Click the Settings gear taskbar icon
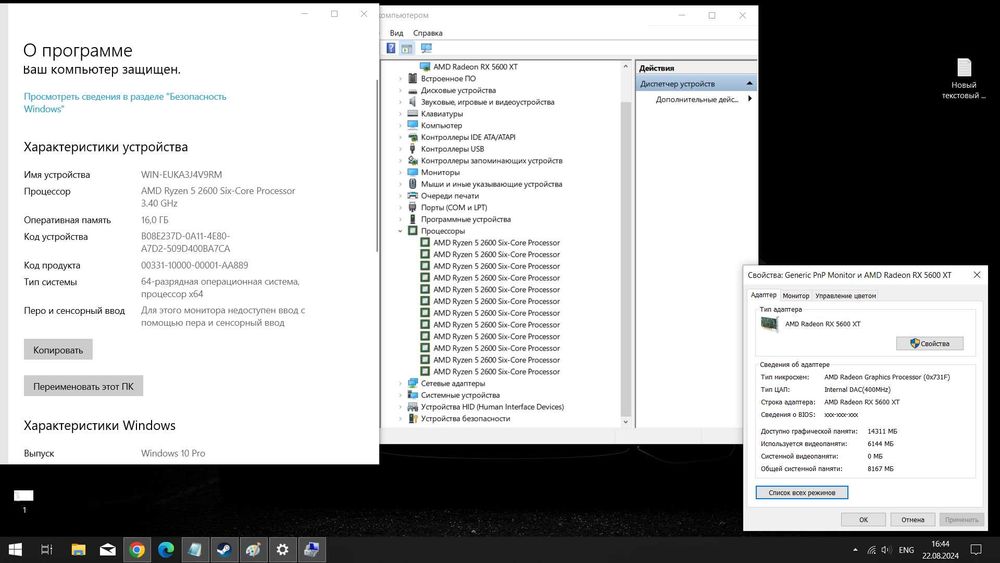1000x563 pixels. point(283,549)
